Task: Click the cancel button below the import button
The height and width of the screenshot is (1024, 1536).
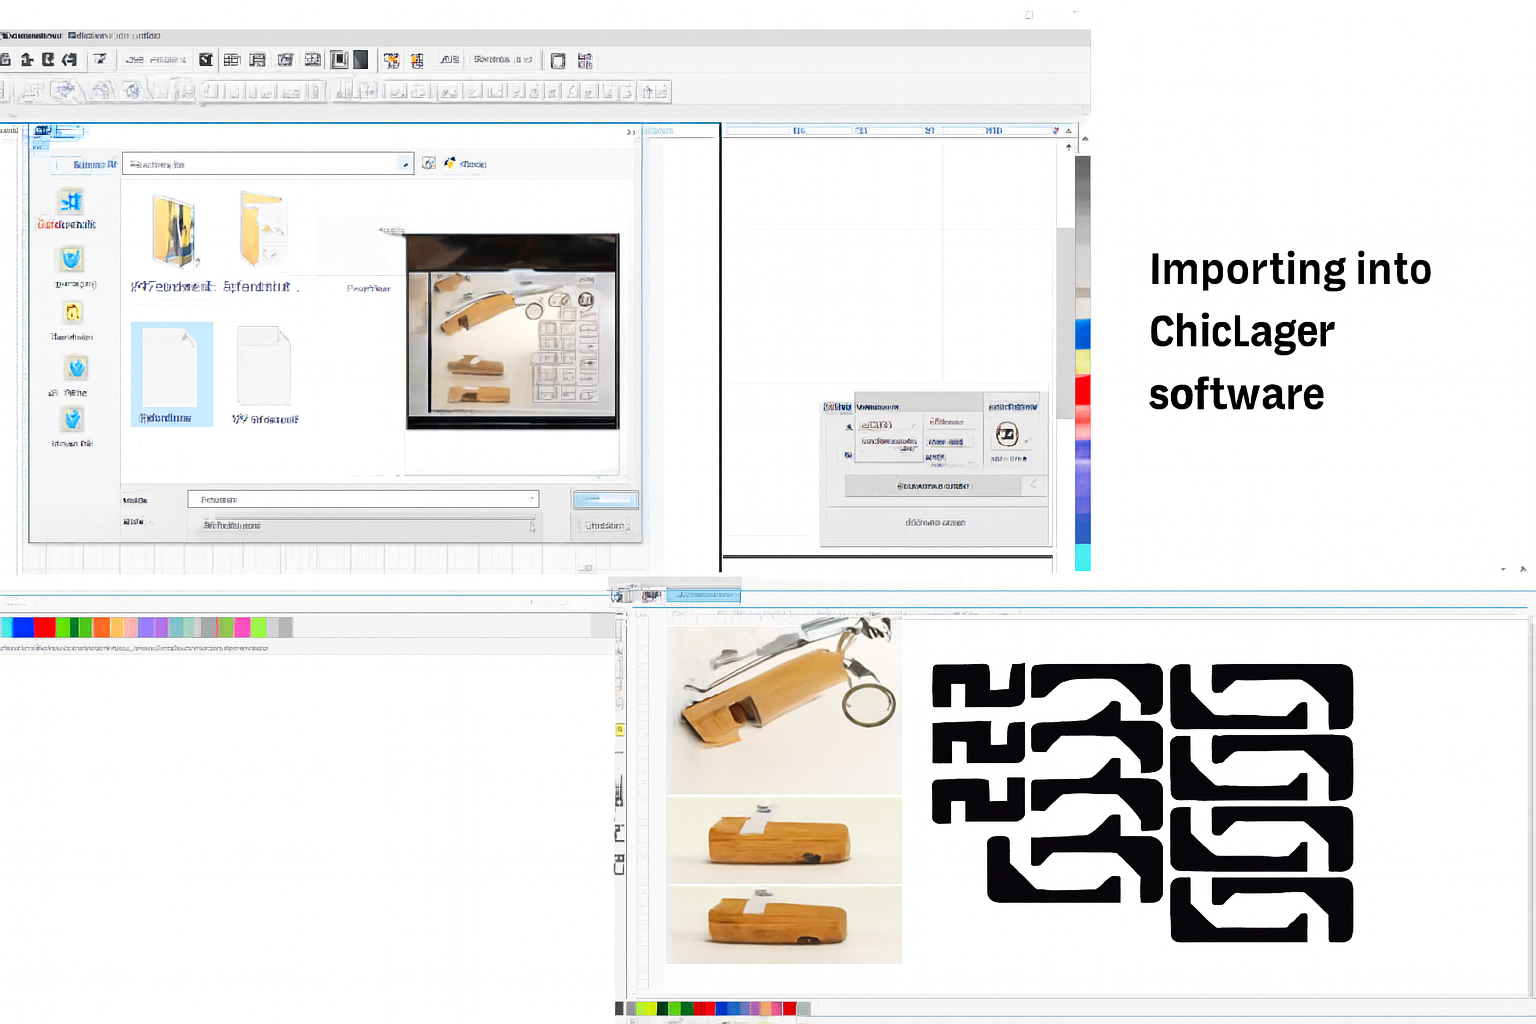Action: coord(605,525)
